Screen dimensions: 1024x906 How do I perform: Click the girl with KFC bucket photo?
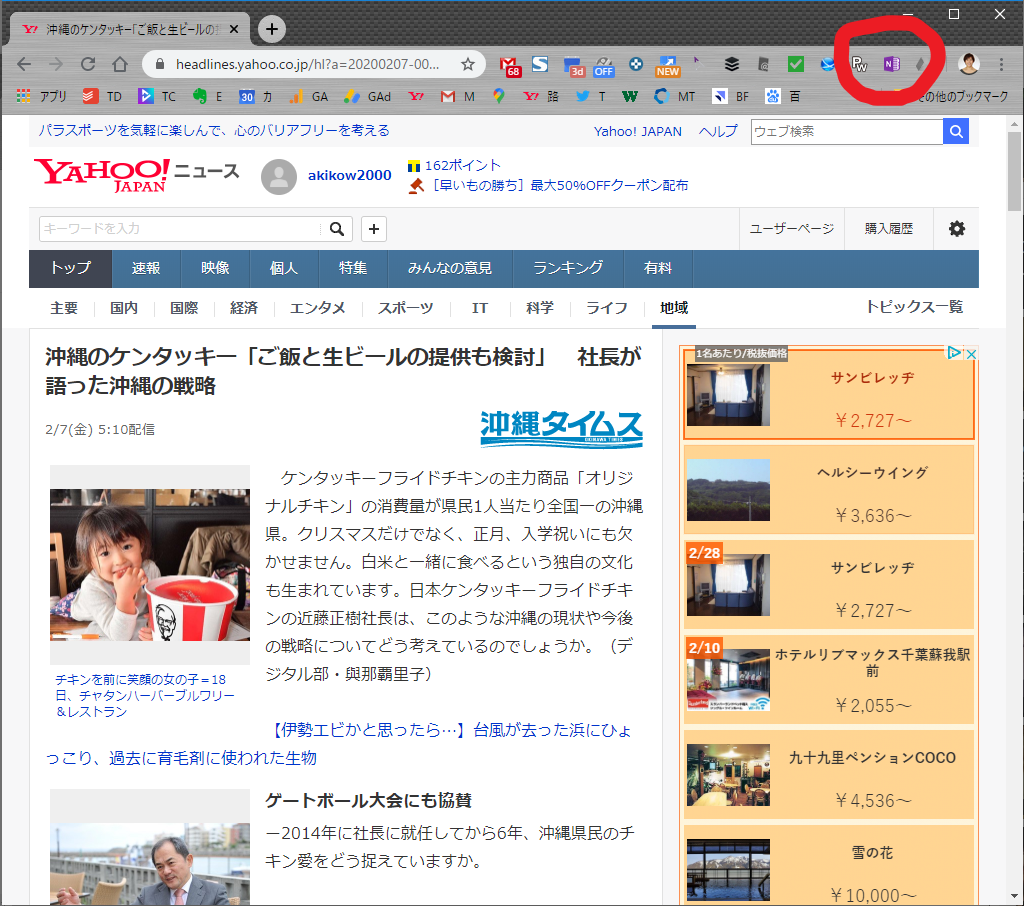tap(150, 564)
